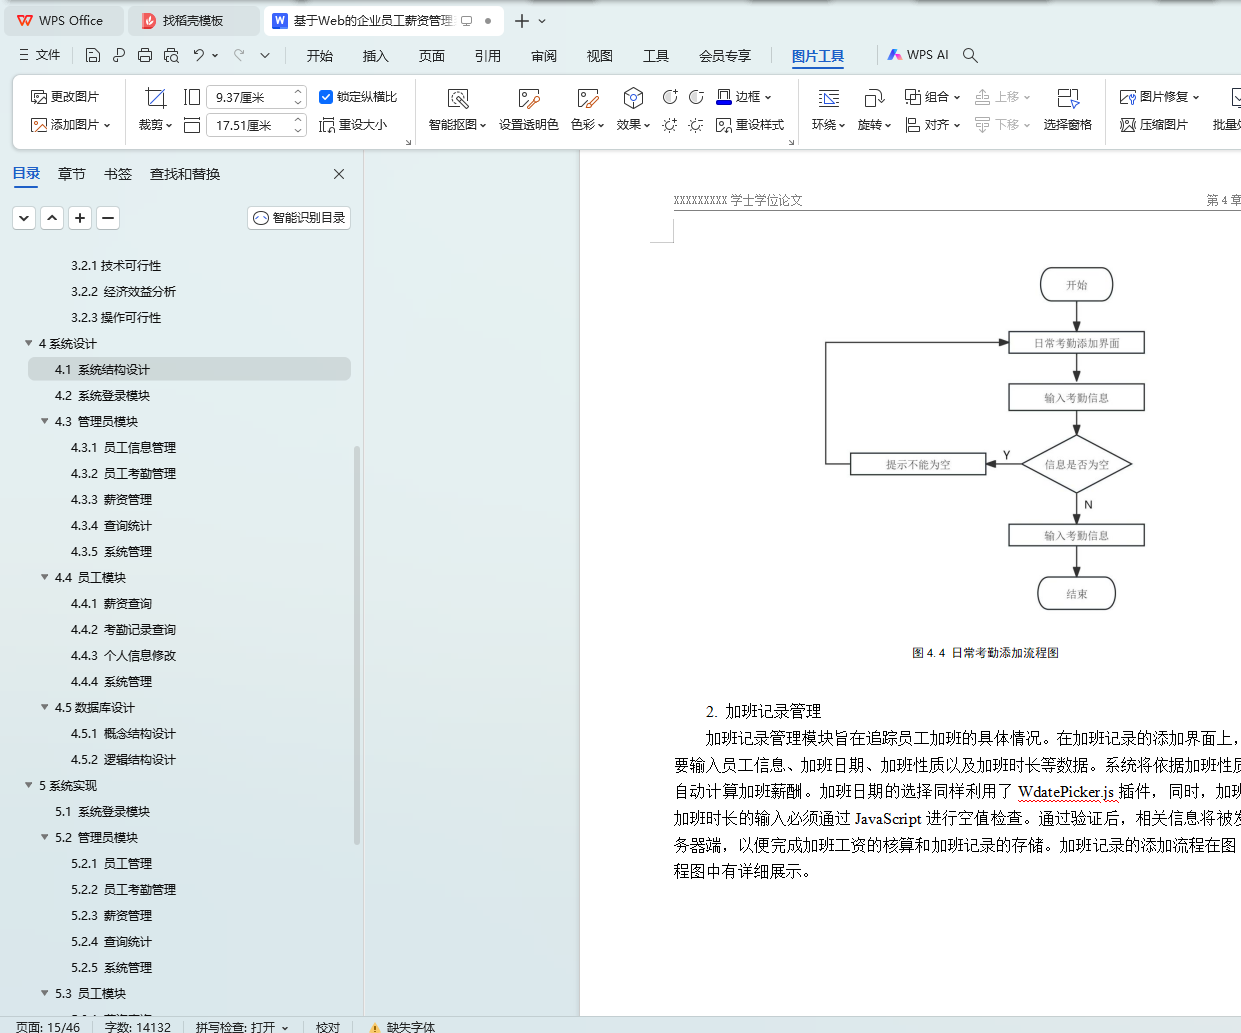Click the Undo arrow icon
The width and height of the screenshot is (1241, 1033).
click(199, 55)
